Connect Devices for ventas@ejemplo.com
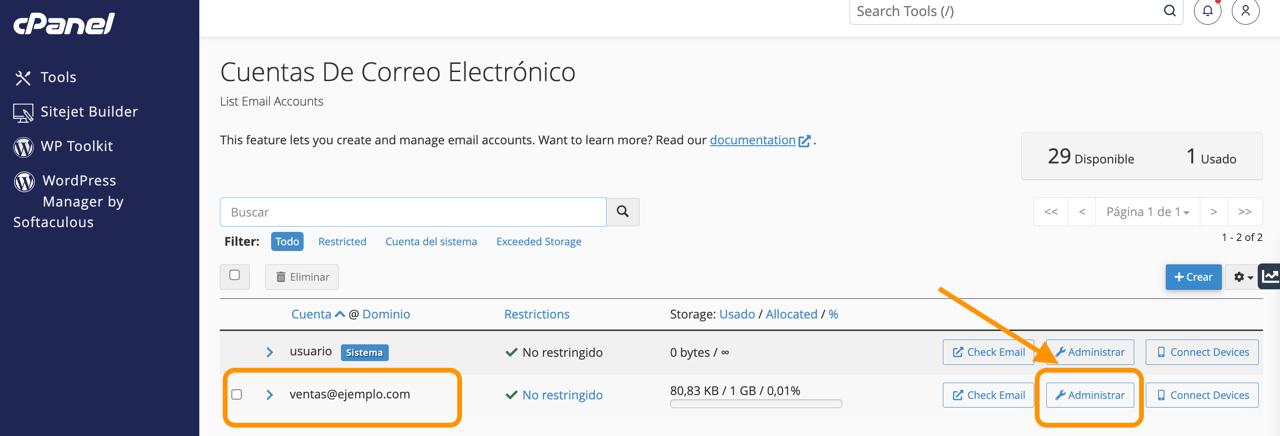 (x=1202, y=395)
